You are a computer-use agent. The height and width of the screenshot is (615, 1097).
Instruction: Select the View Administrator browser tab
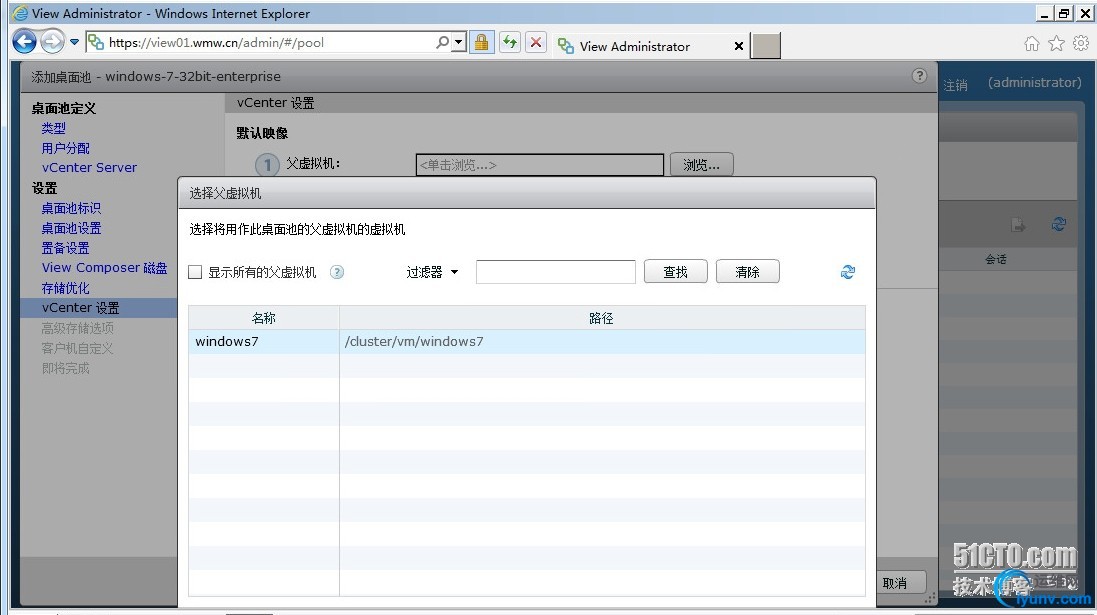635,46
